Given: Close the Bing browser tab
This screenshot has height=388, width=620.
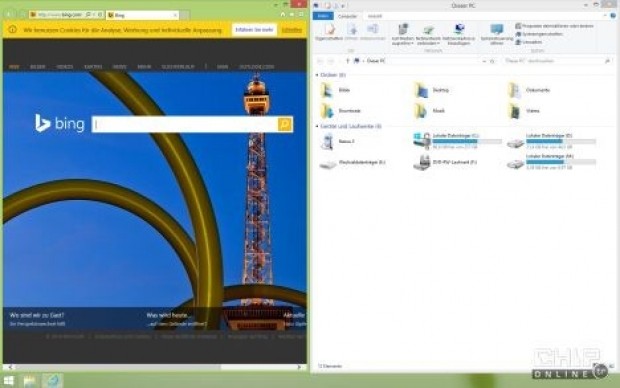Looking at the screenshot, I should click(175, 15).
